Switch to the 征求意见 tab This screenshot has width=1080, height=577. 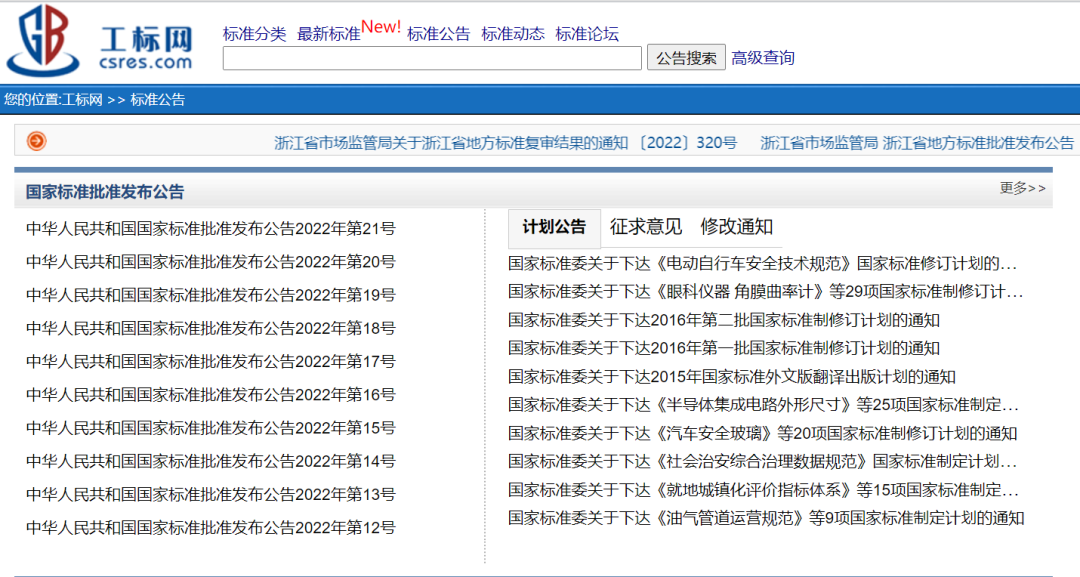click(645, 227)
